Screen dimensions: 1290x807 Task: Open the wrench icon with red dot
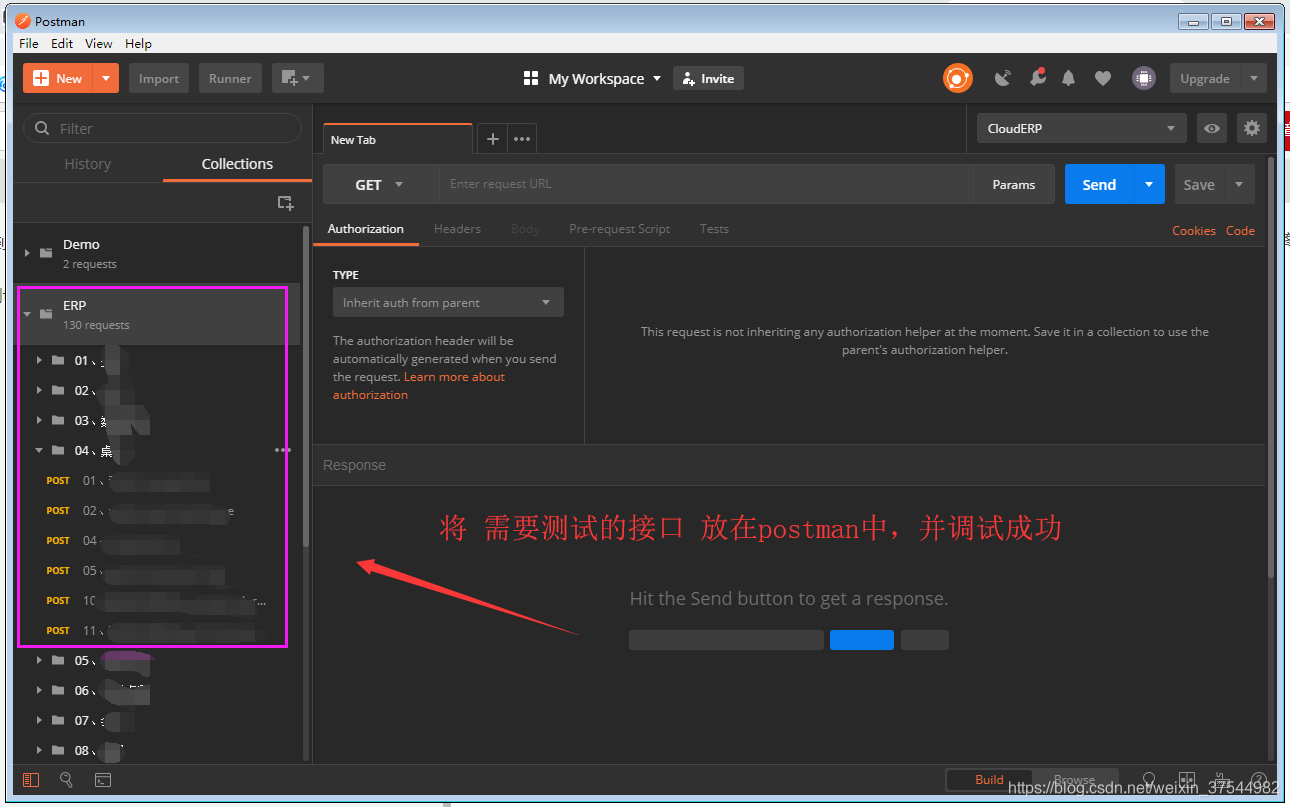[x=1038, y=77]
